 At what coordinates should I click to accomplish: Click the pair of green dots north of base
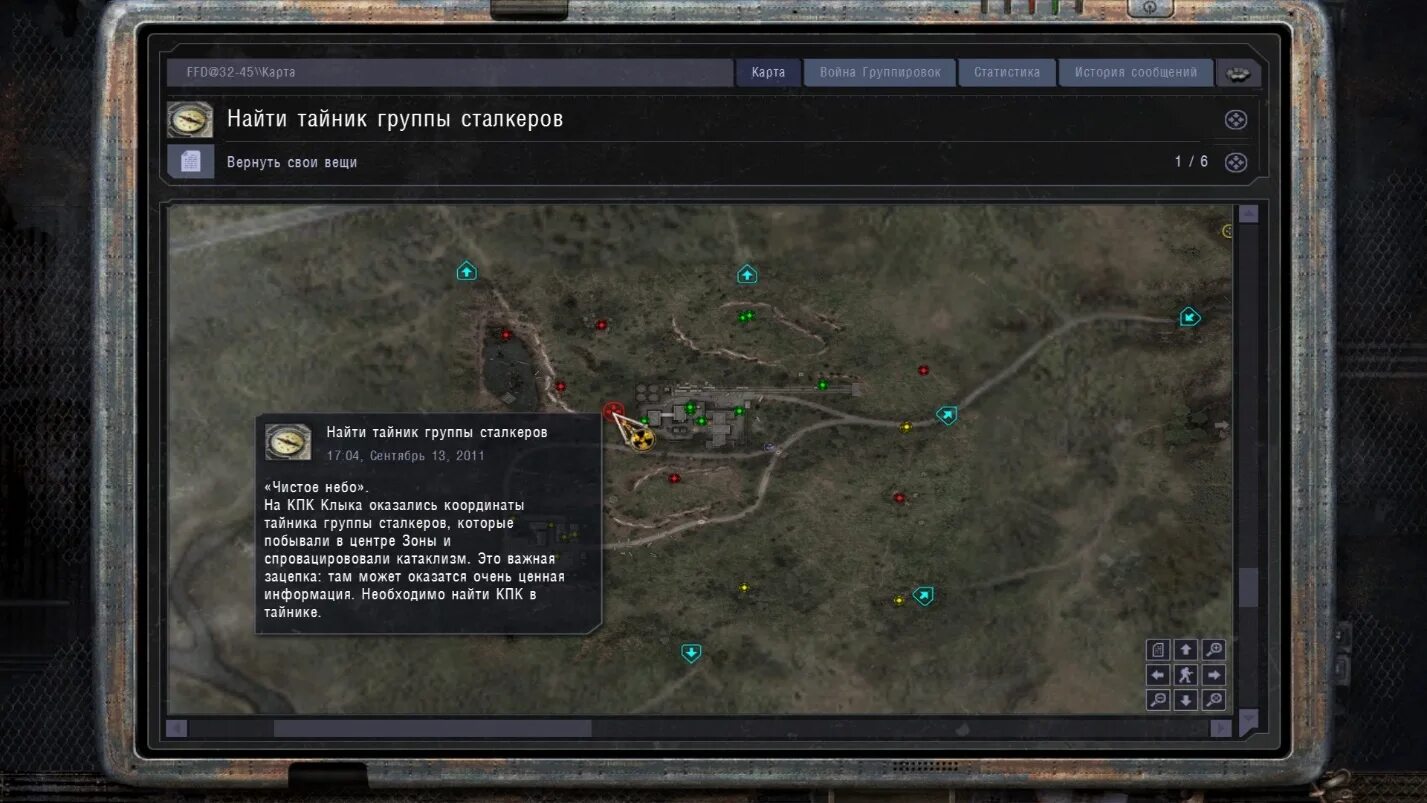pyautogui.click(x=745, y=316)
